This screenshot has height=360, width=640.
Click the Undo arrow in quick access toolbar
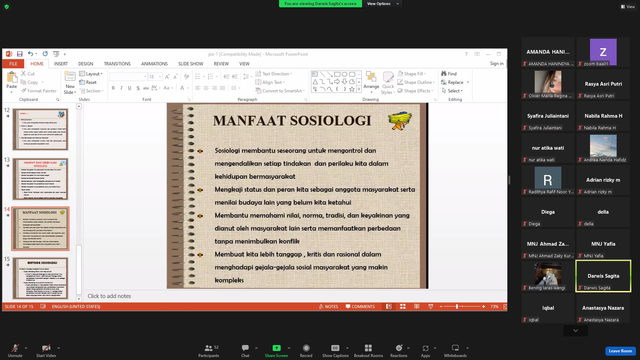(30, 54)
